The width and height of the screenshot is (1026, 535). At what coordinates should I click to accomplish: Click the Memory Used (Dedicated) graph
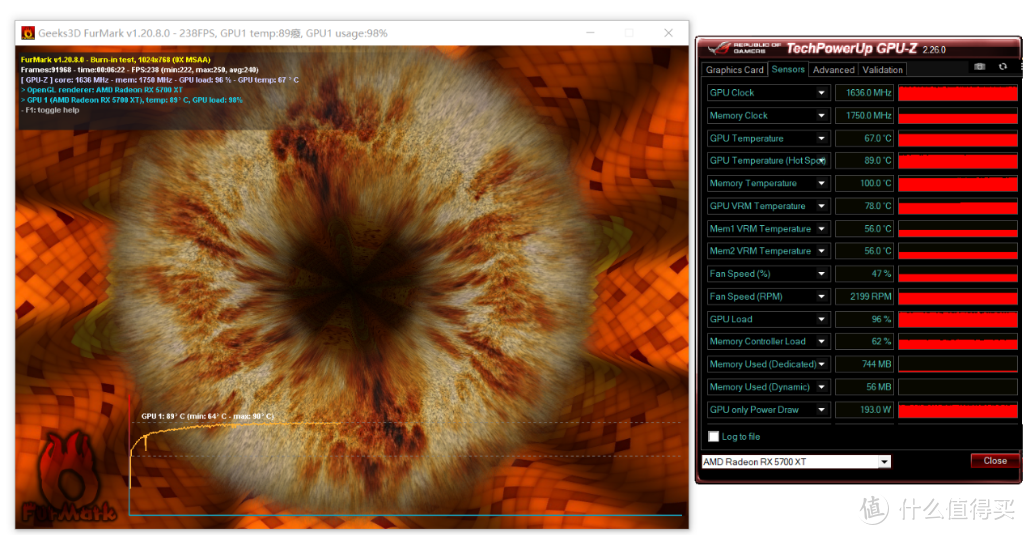point(957,364)
